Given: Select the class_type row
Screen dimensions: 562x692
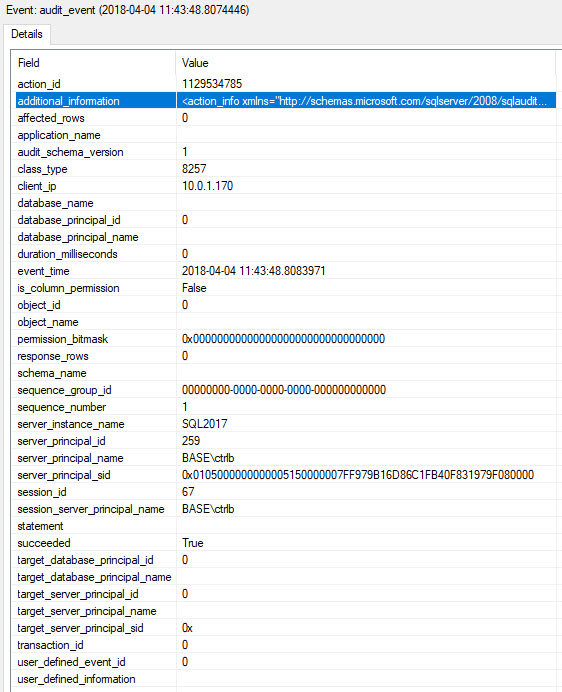Looking at the screenshot, I should (286, 169).
